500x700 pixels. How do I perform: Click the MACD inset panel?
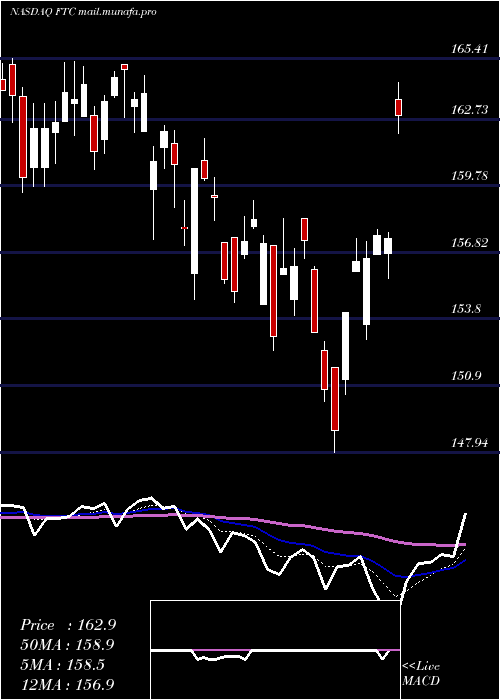(x=275, y=650)
